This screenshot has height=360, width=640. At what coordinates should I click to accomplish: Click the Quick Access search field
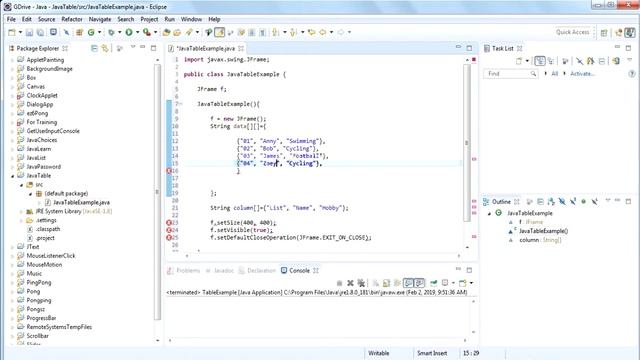[x=573, y=32]
